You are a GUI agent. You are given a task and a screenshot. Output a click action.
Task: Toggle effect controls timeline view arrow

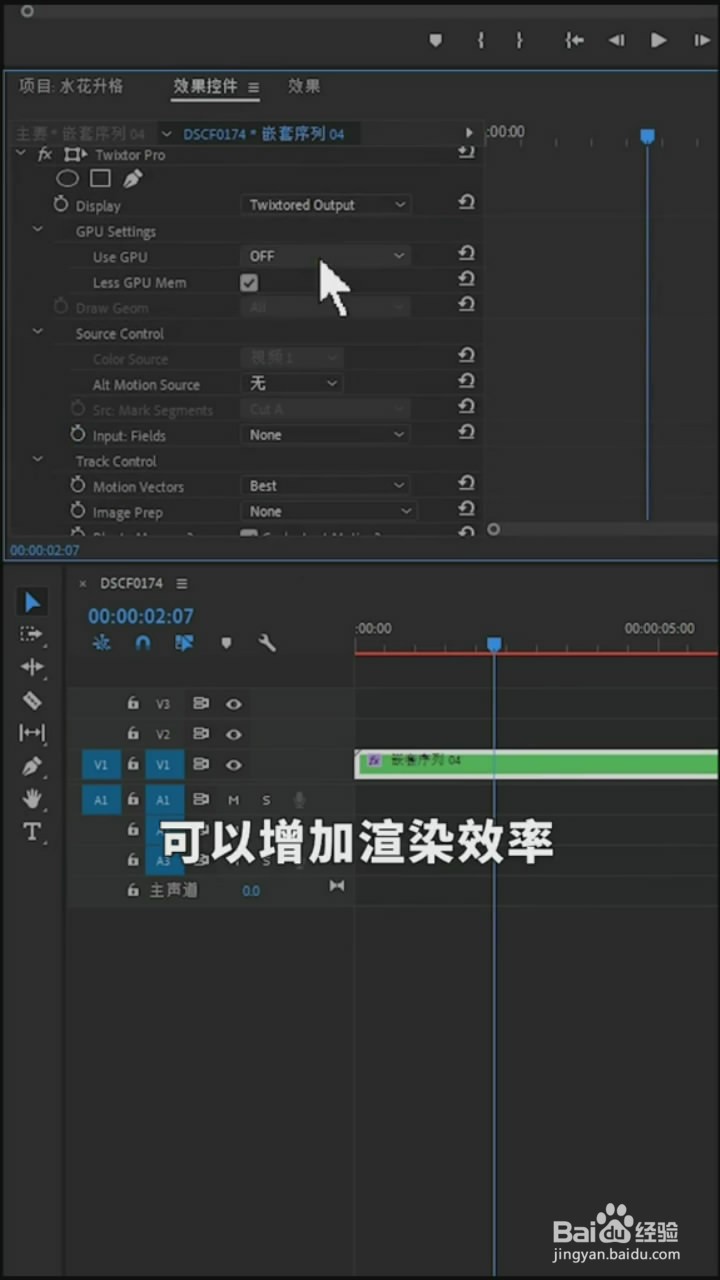click(x=469, y=132)
